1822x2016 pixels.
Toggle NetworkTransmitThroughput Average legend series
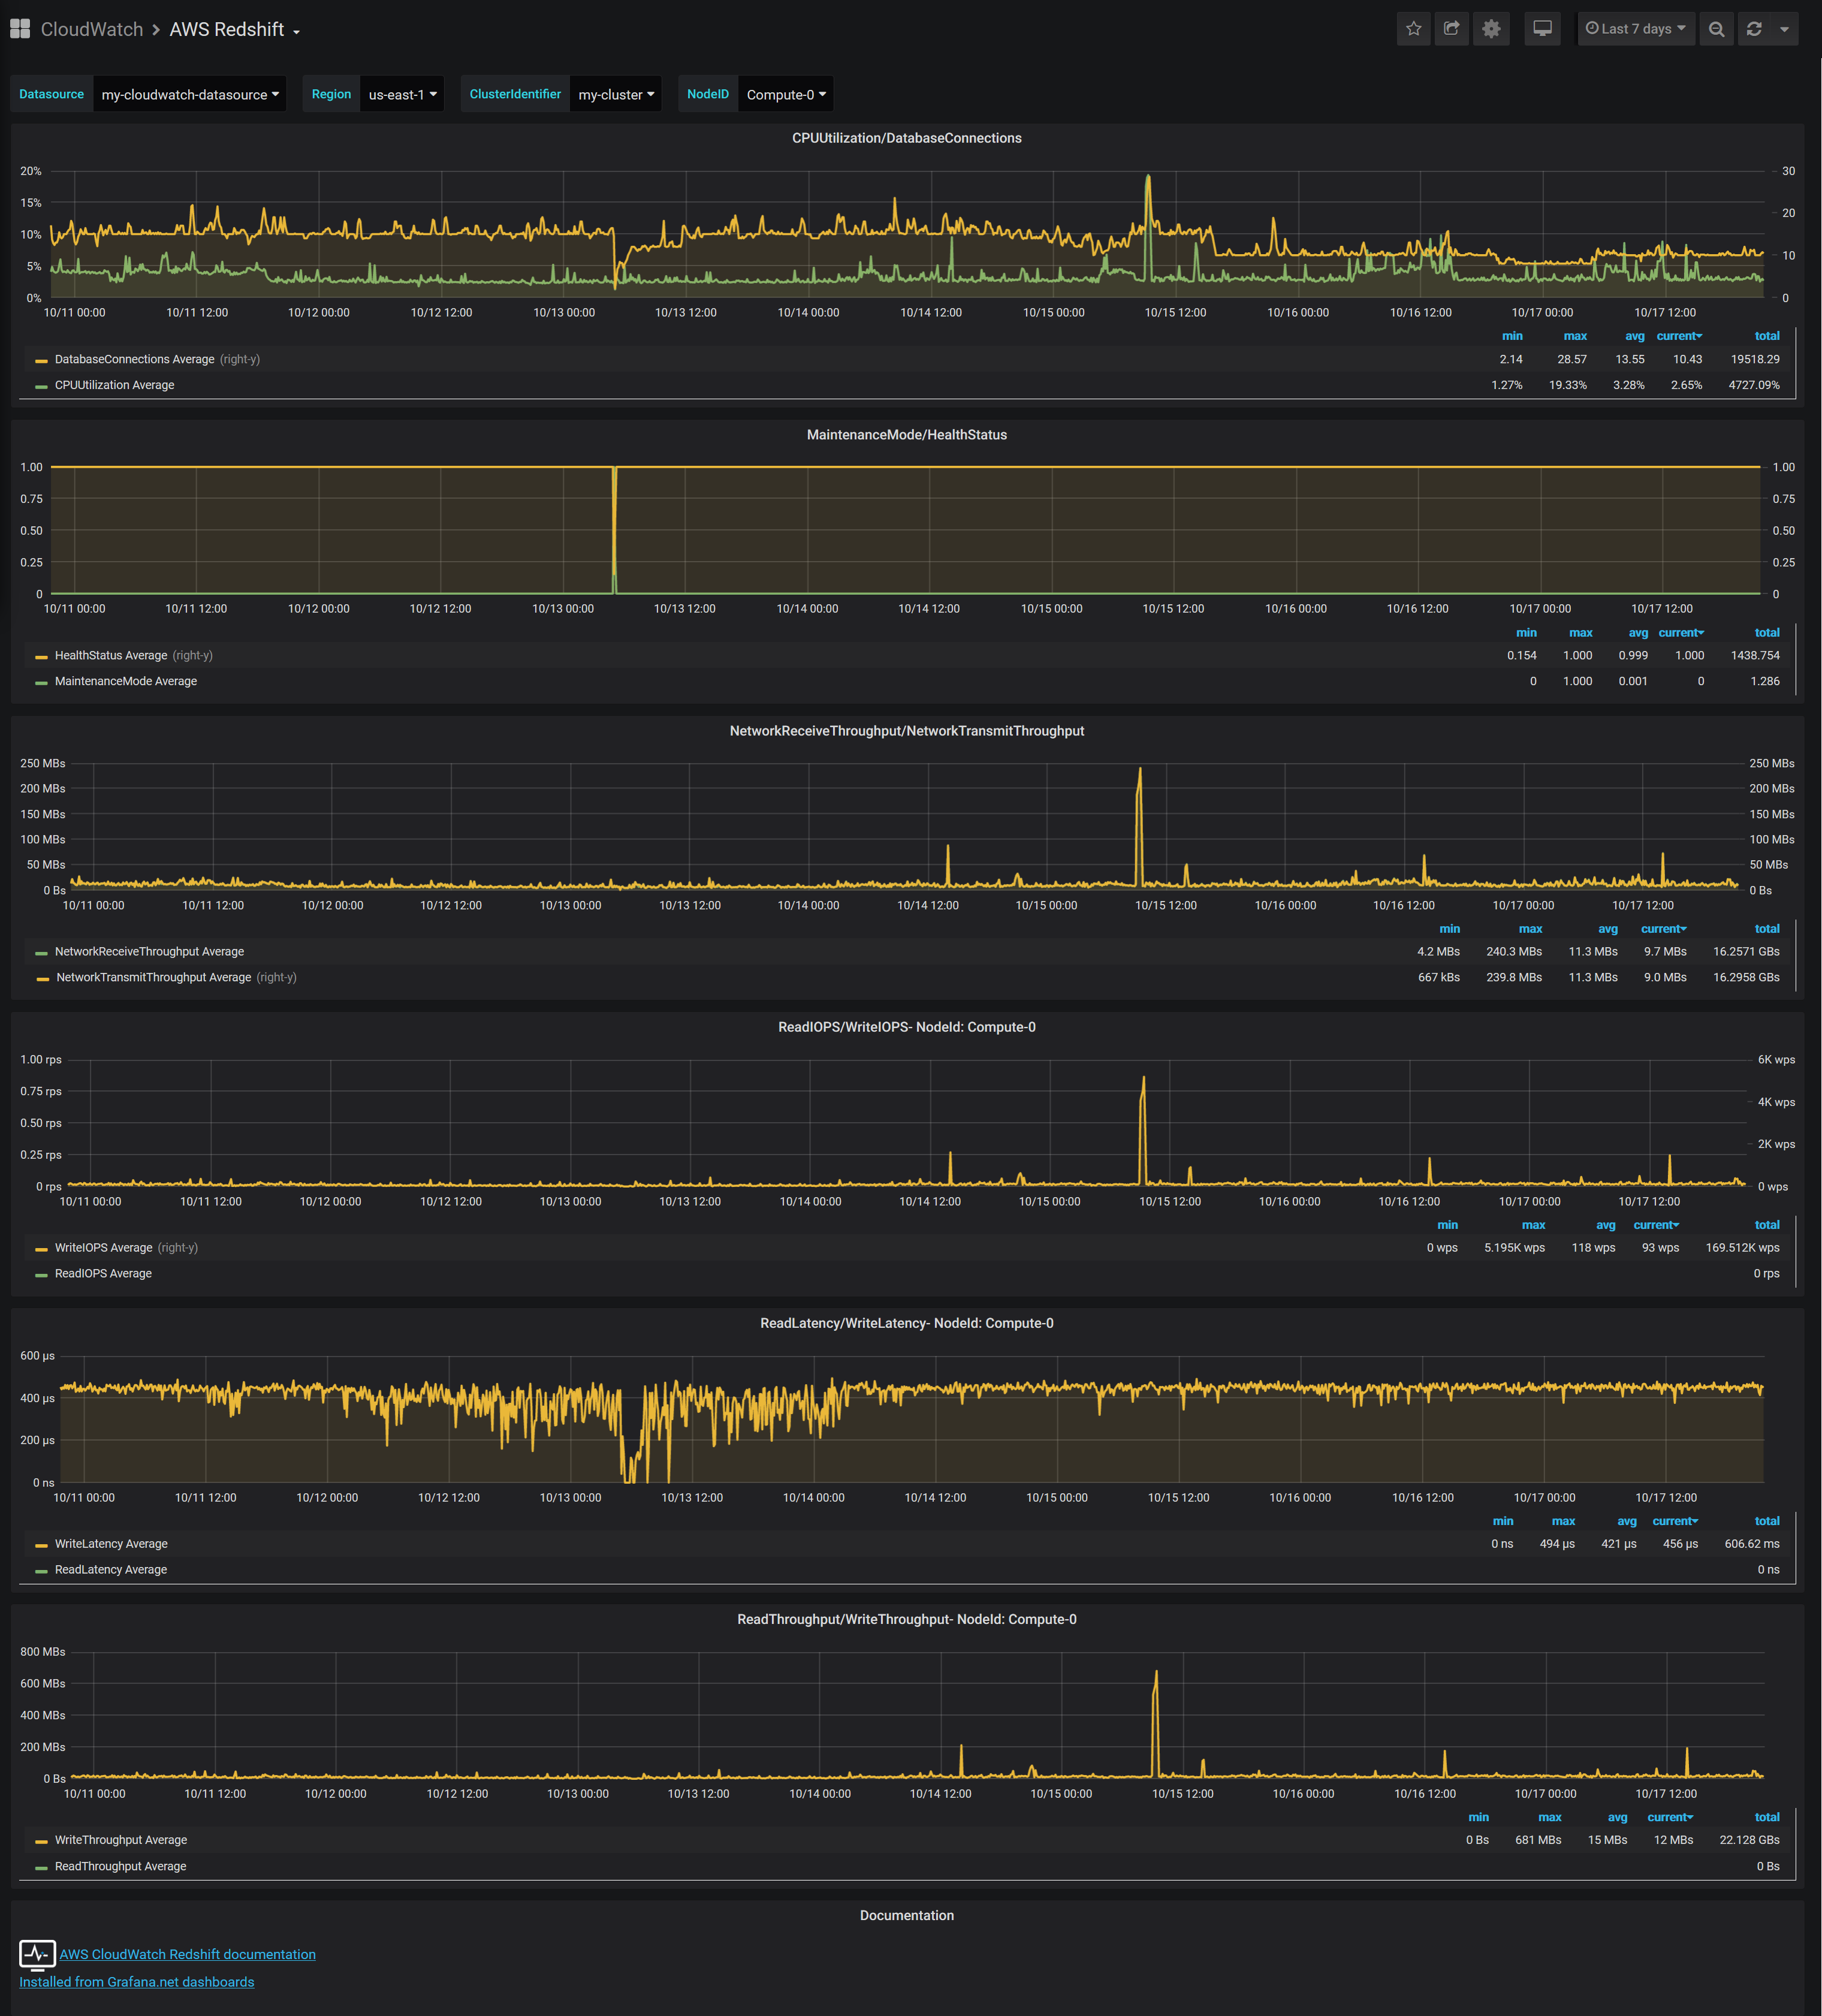pos(153,977)
